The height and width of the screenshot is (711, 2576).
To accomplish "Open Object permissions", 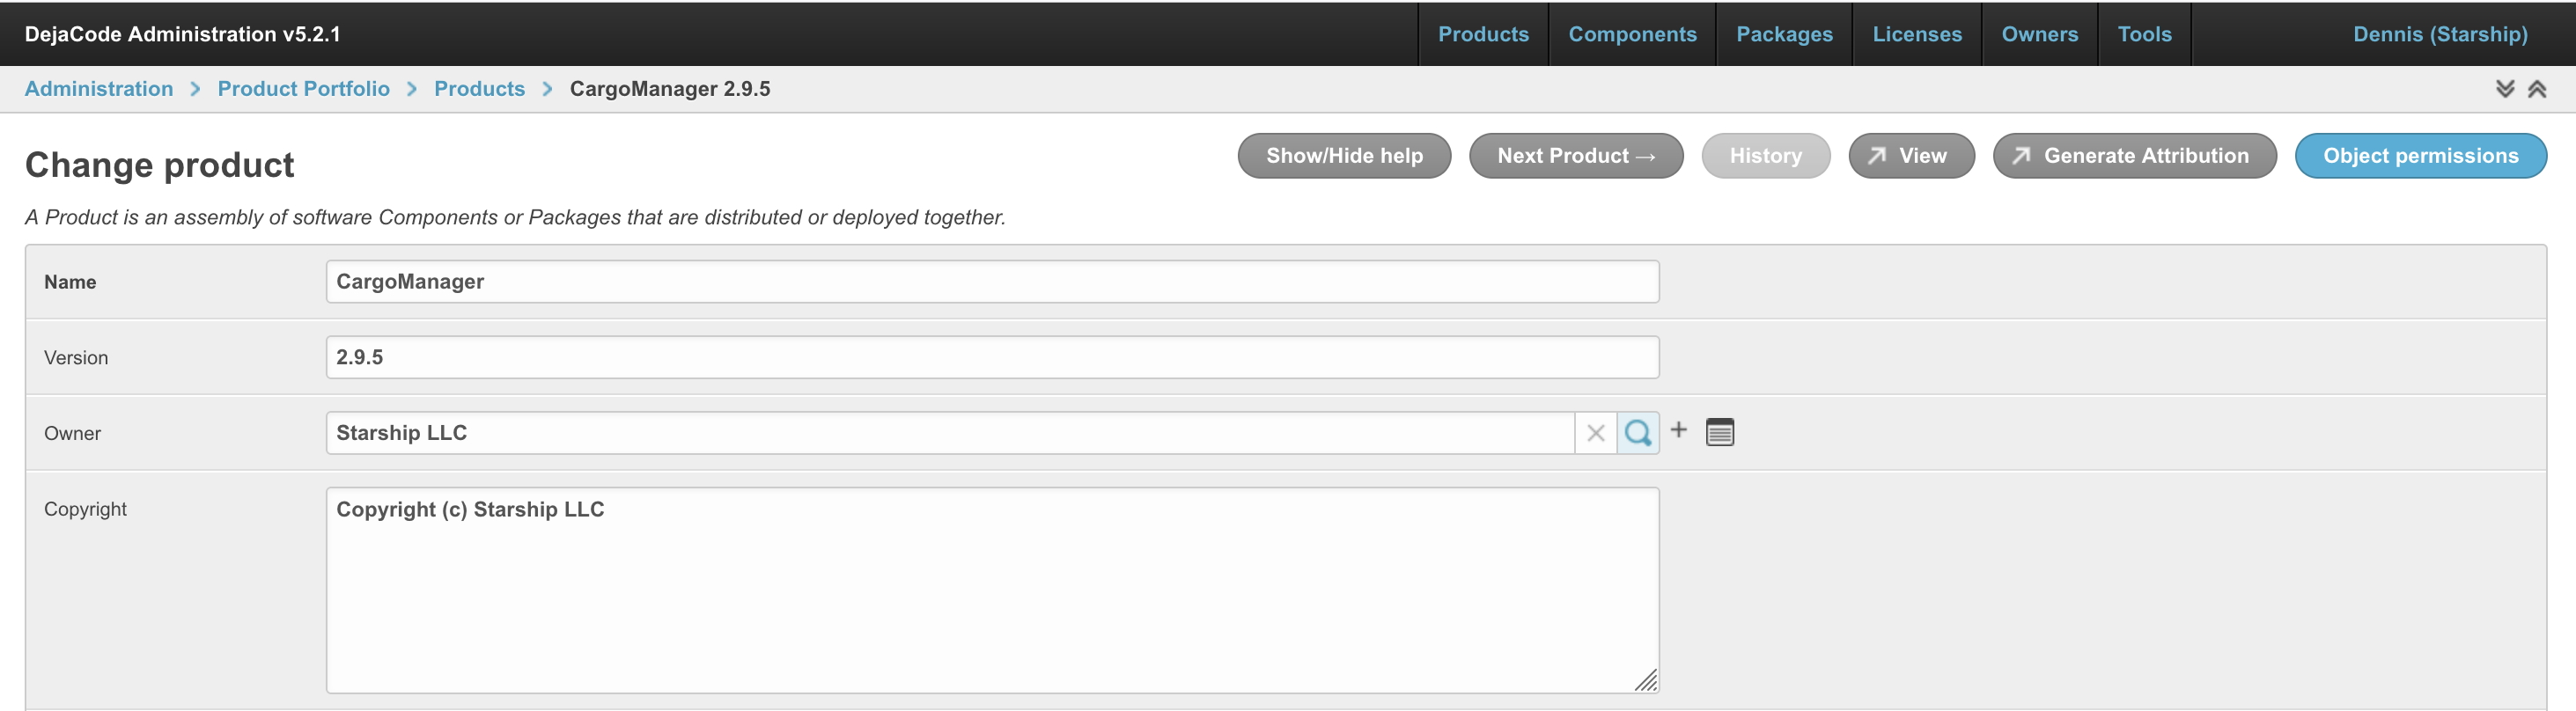I will coord(2420,156).
